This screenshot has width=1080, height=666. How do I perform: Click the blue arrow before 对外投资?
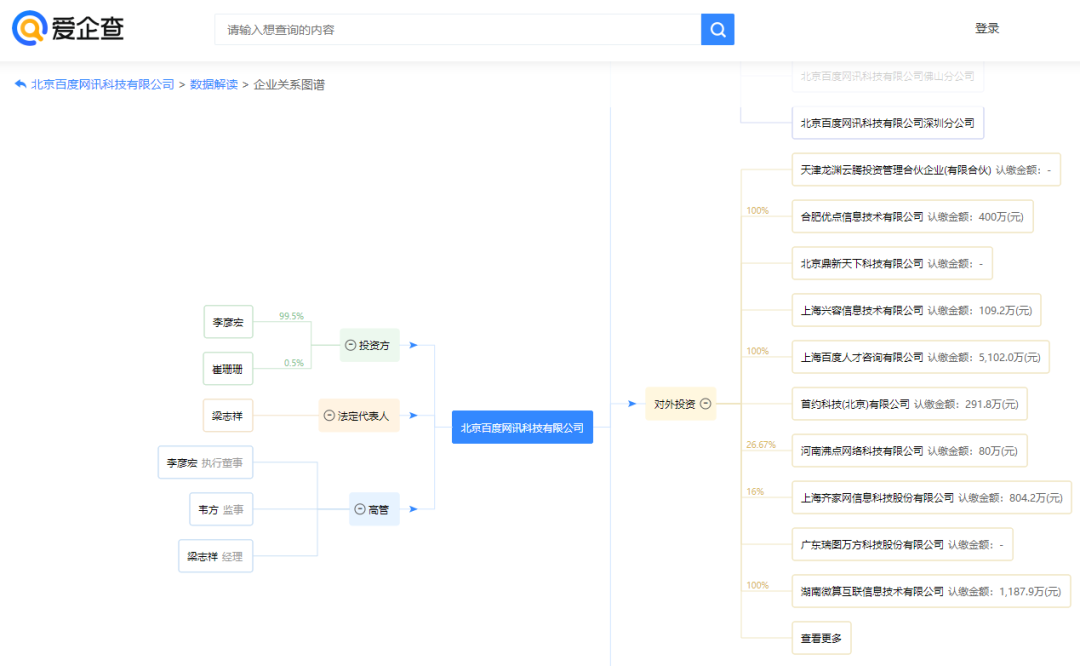pos(632,404)
